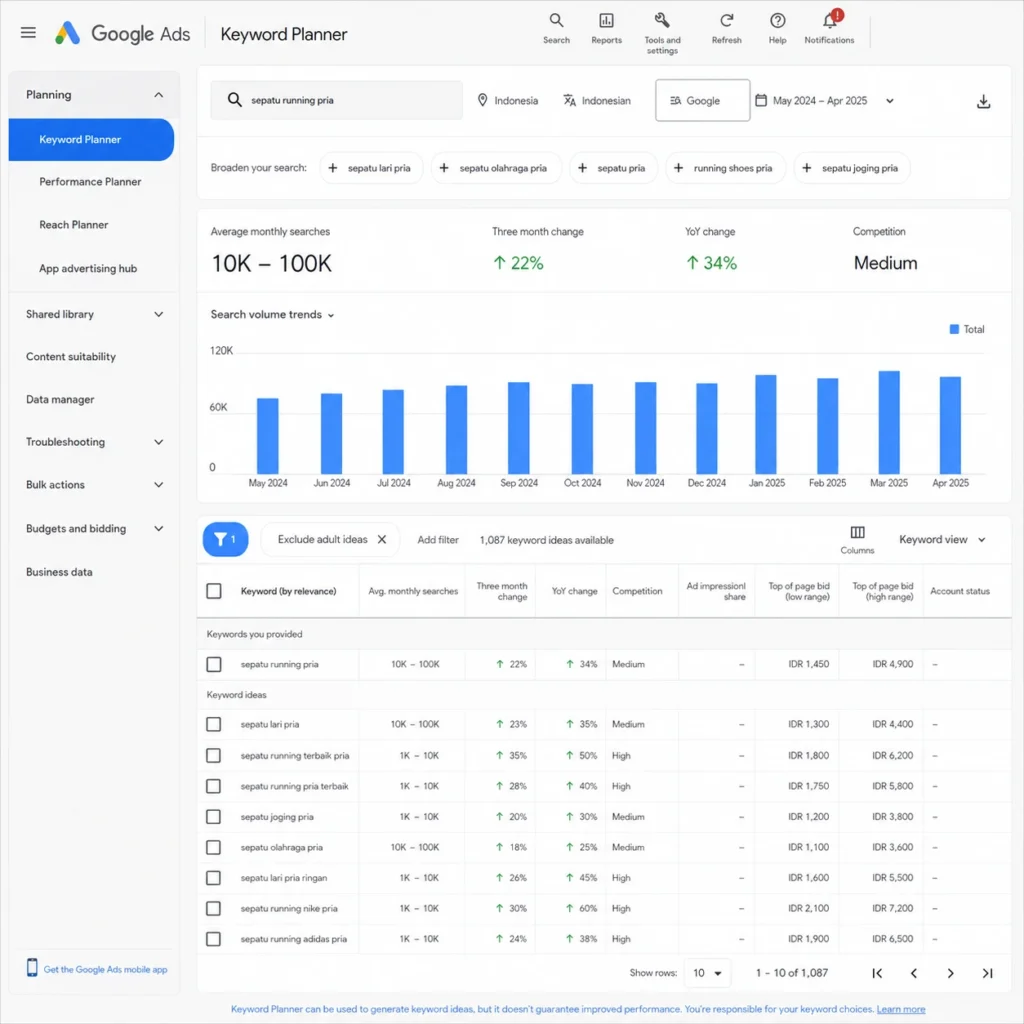Open the Keyword view dropdown
Image resolution: width=1024 pixels, height=1024 pixels.
coord(942,539)
